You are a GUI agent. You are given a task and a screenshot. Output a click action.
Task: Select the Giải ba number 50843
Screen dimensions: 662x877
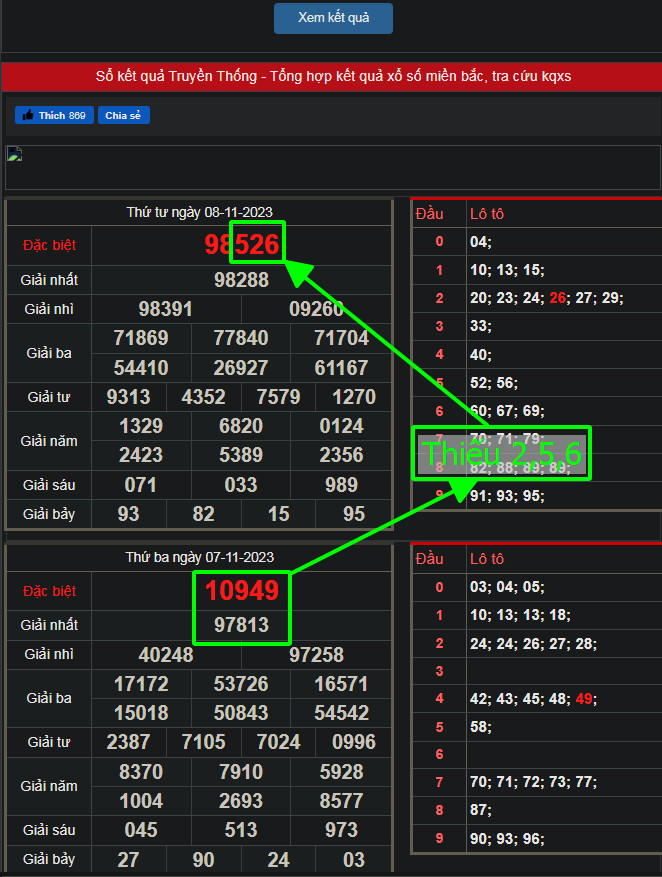point(241,713)
